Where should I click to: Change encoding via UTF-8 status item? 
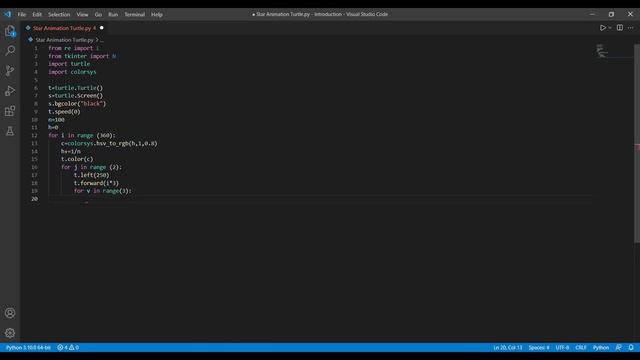pos(562,348)
